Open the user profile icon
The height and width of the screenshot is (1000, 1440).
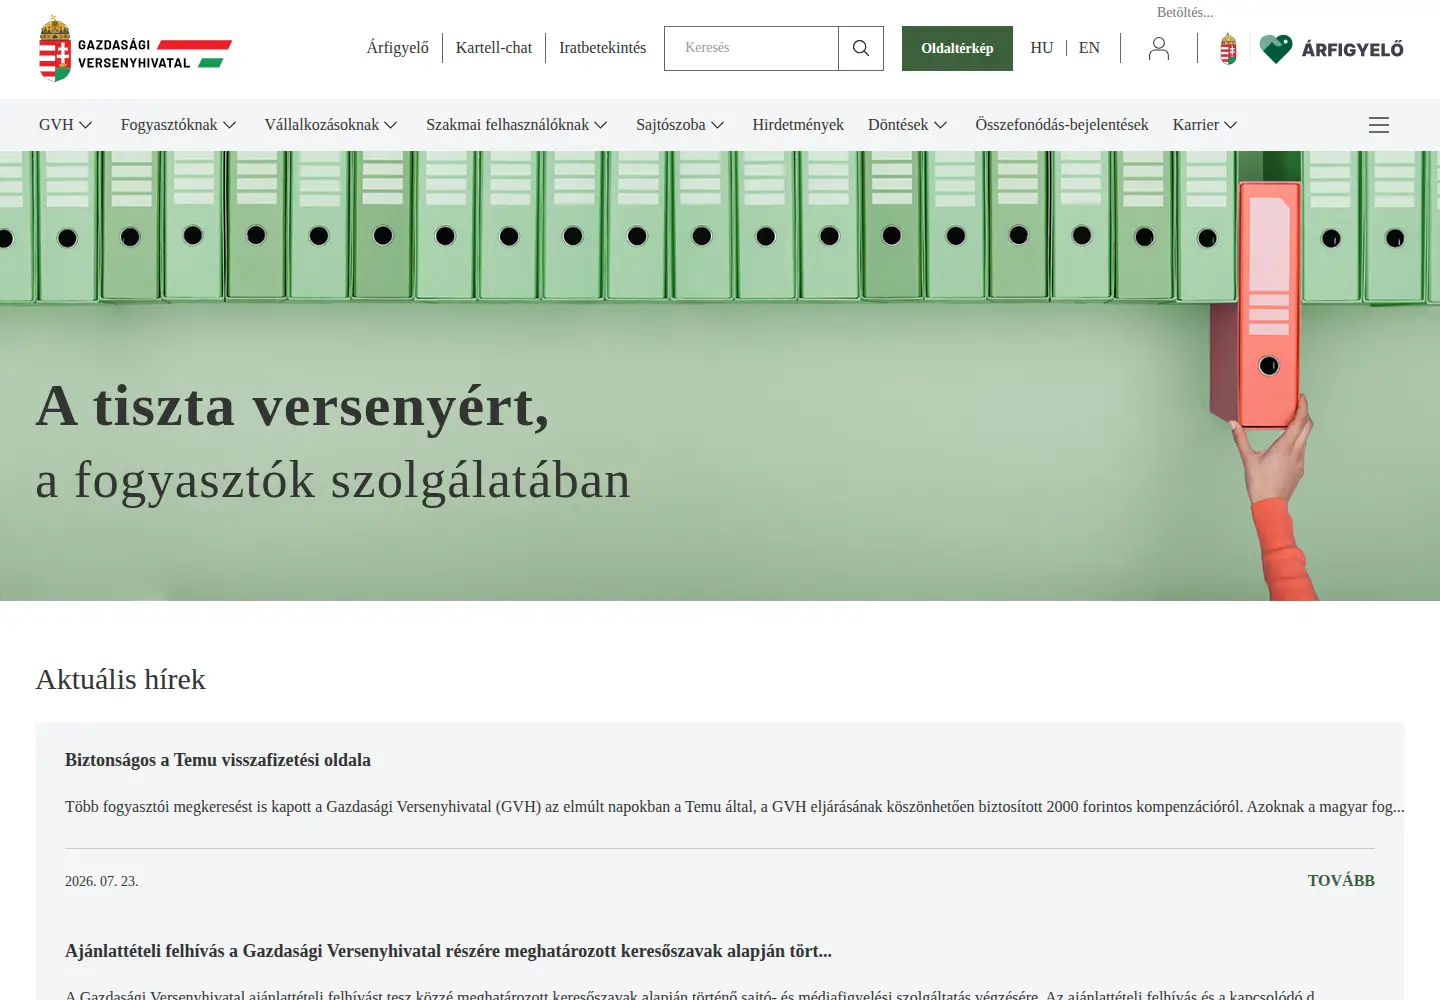pyautogui.click(x=1159, y=48)
